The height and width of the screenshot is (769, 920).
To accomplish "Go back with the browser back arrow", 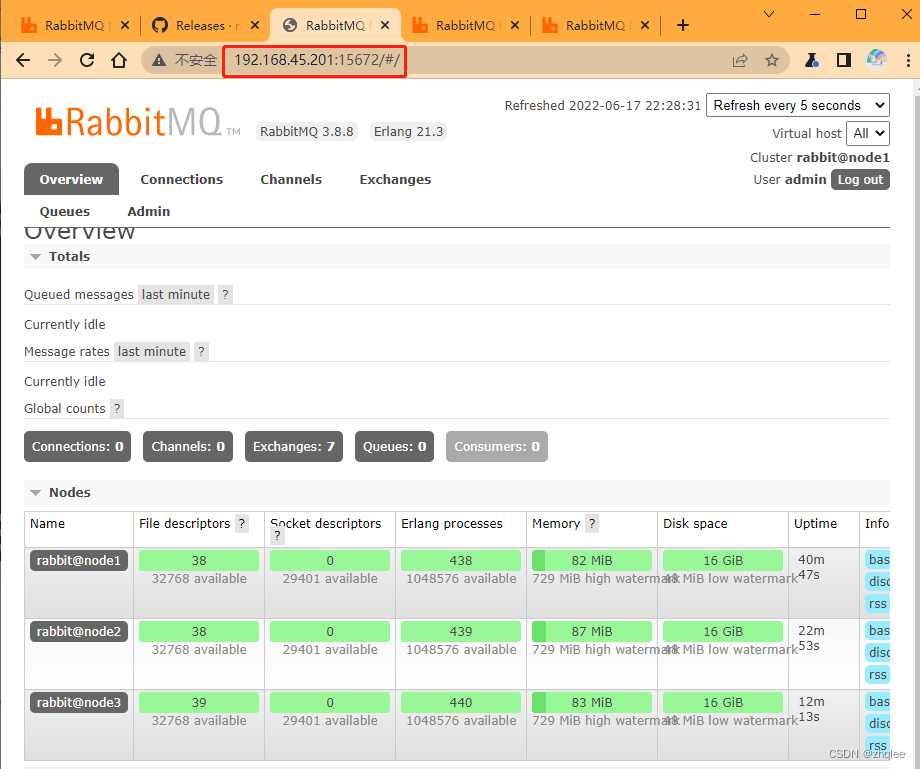I will [23, 60].
